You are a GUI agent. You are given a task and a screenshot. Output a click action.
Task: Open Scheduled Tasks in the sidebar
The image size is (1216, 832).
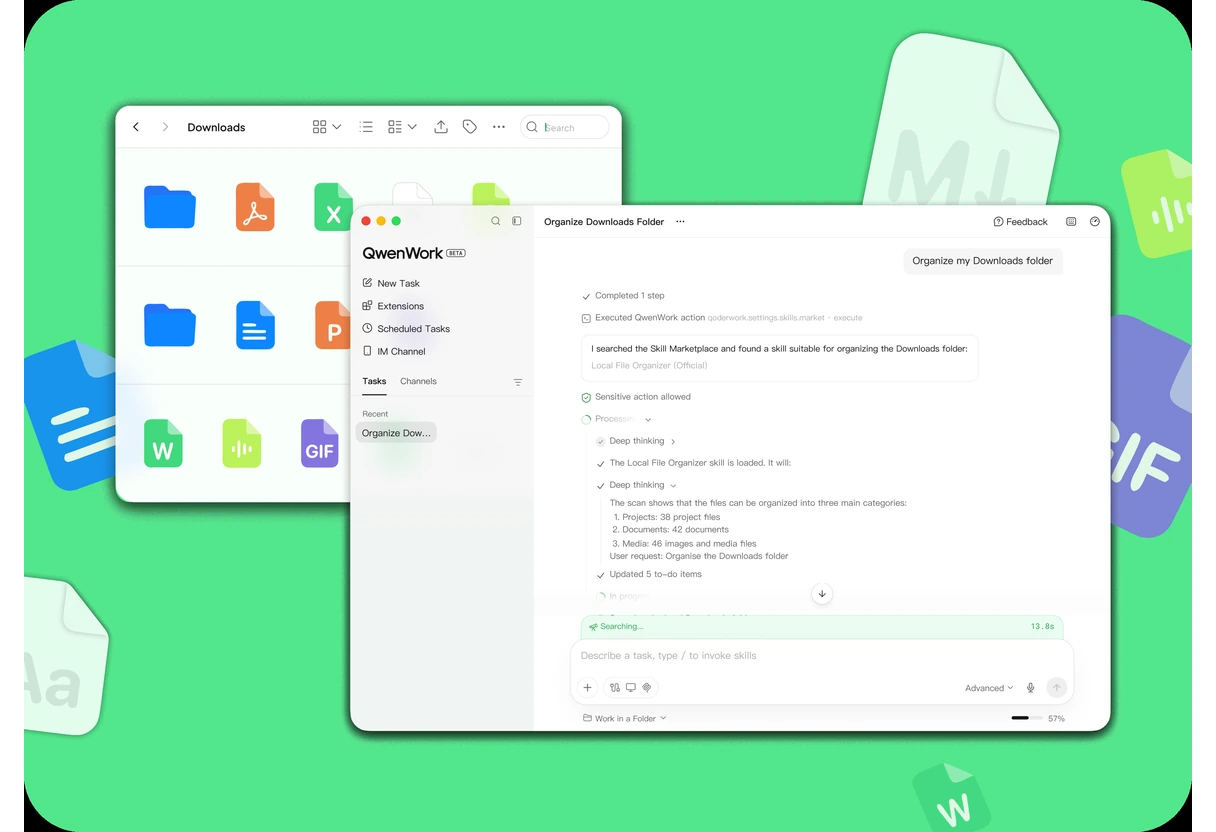point(406,329)
